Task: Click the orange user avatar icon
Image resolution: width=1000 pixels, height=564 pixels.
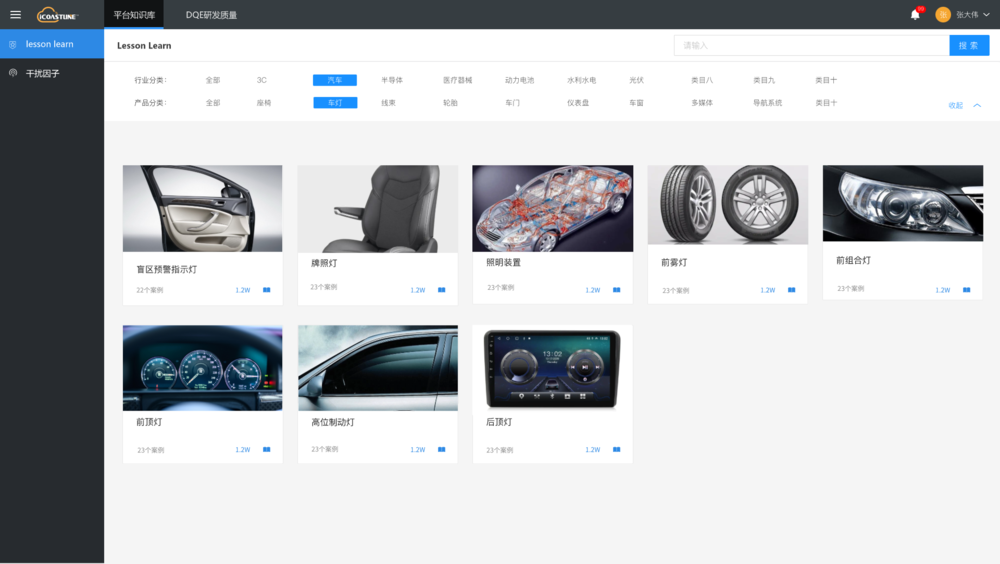Action: point(943,15)
